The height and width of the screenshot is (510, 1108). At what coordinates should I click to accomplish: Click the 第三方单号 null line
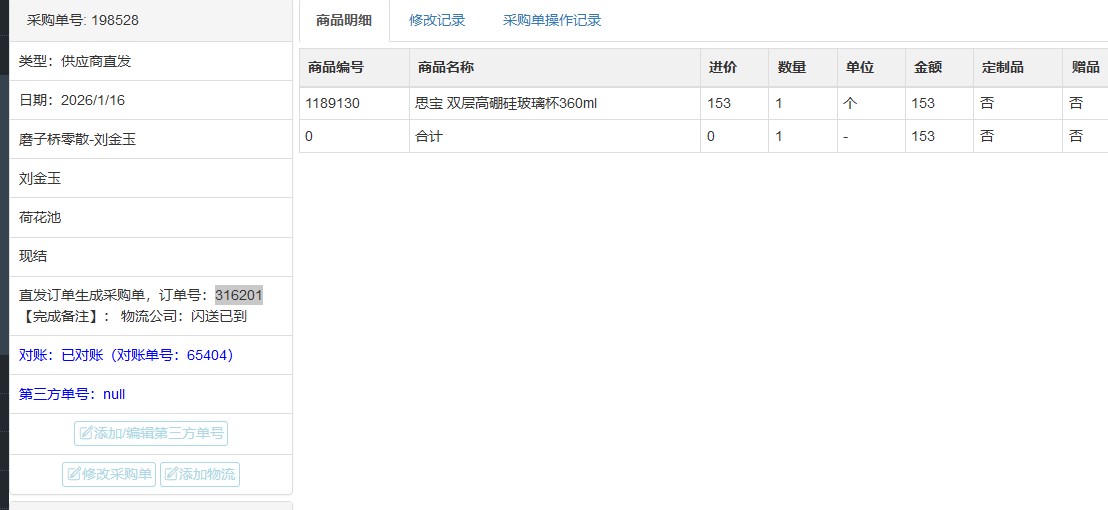click(x=72, y=394)
